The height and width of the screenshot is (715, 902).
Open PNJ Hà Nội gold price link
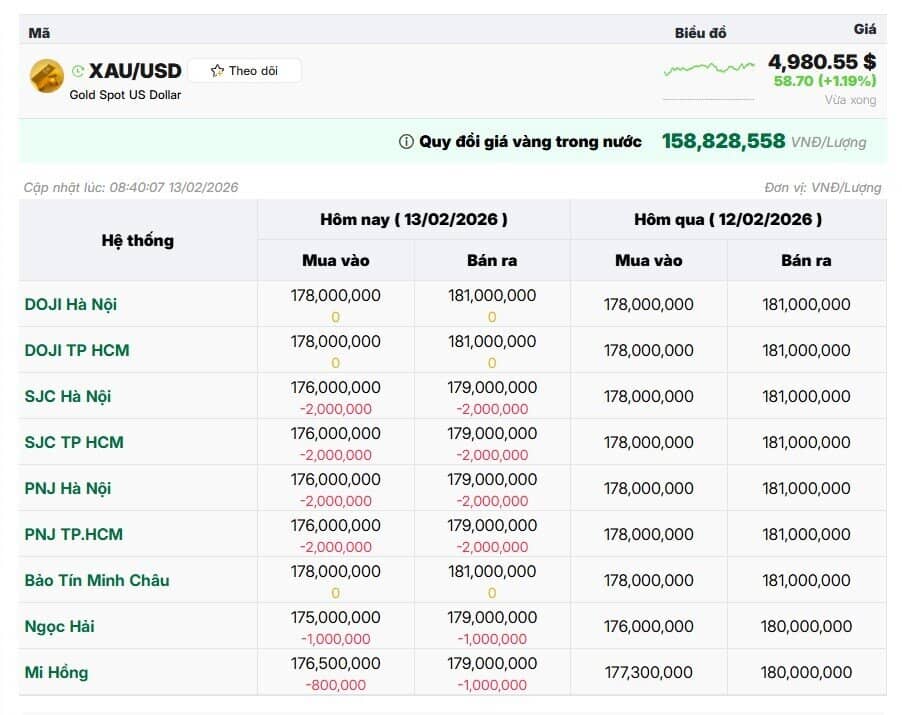click(x=68, y=488)
